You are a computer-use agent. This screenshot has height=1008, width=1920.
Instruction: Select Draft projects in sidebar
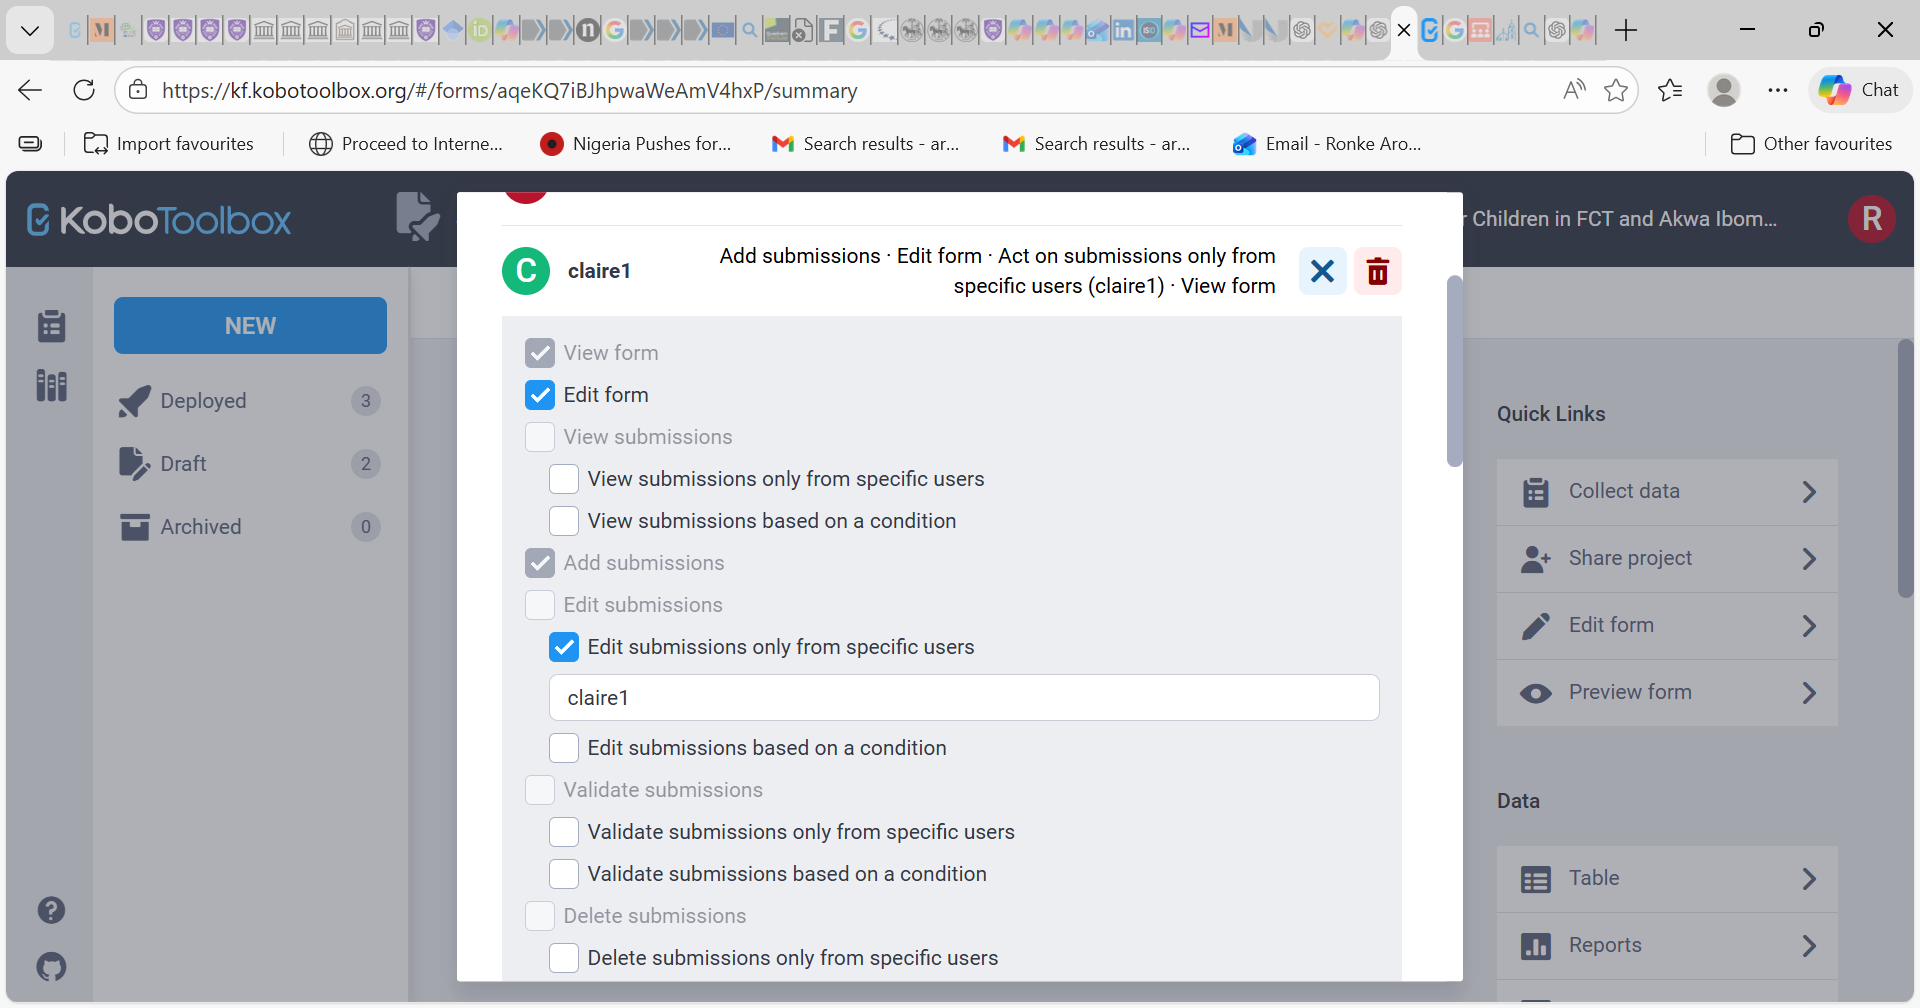click(183, 464)
